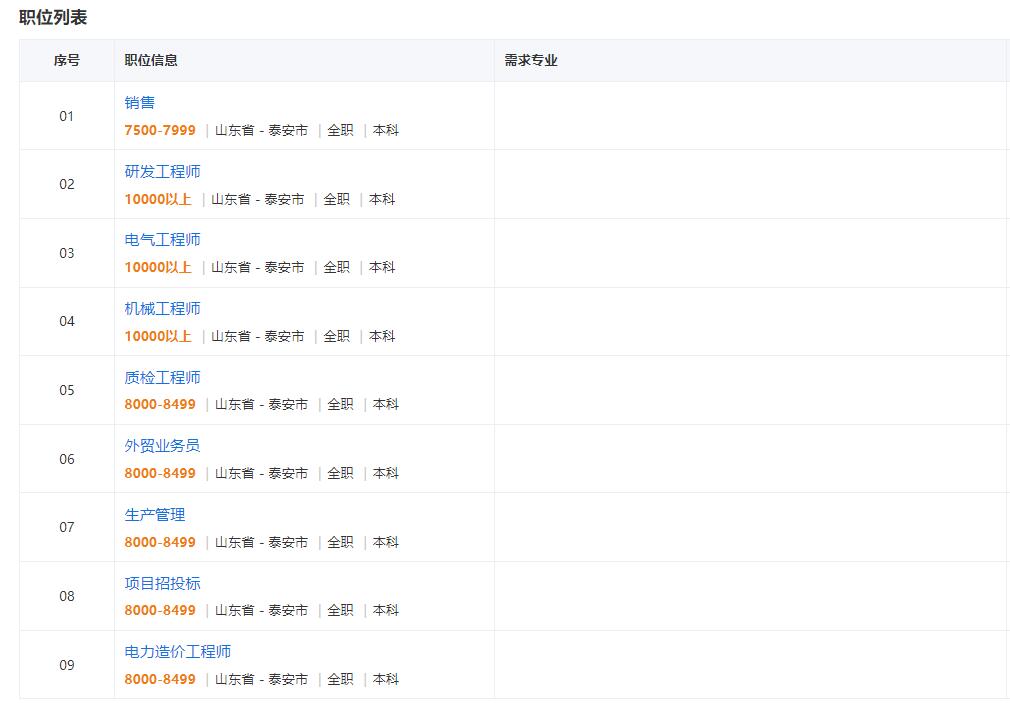1010x703 pixels.
Task: Click 本科 label under 电力造价工程师
Action: (x=386, y=679)
